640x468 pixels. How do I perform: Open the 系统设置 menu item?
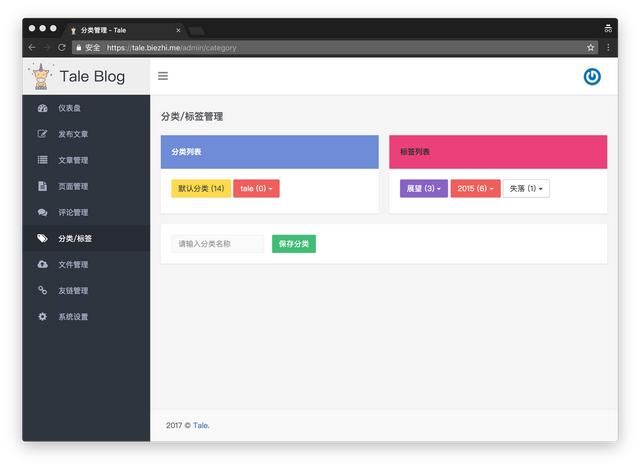(x=86, y=316)
